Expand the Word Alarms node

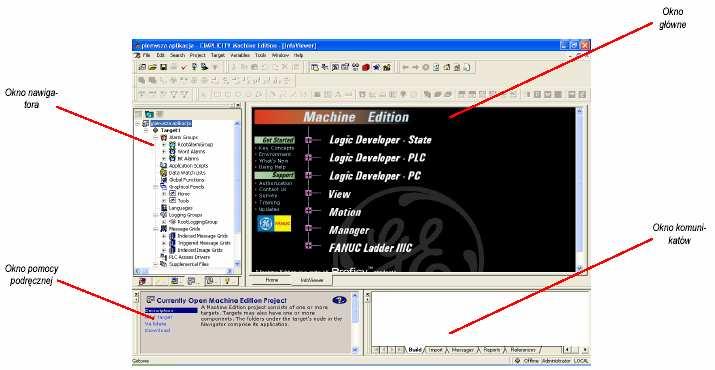click(164, 151)
